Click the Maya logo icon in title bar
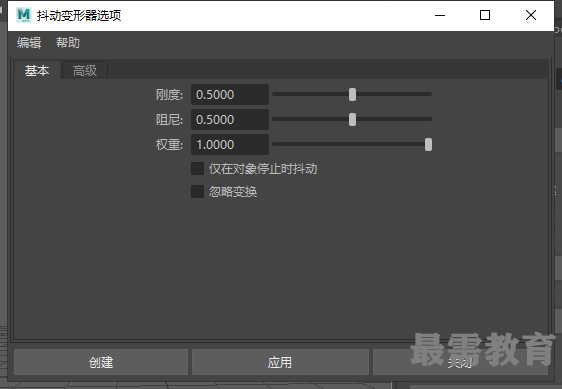The image size is (562, 389). 24,15
